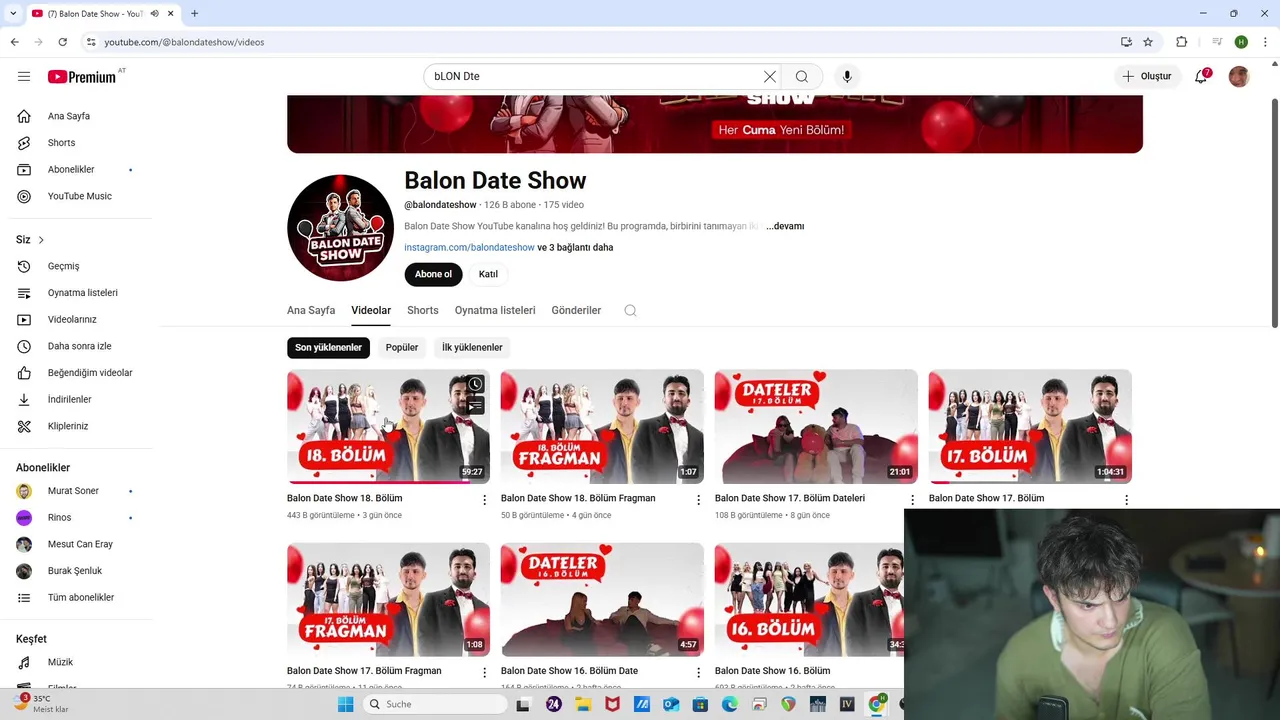This screenshot has height=720, width=1280.
Task: Open the weather widget showing 35°C
Action: (42, 704)
